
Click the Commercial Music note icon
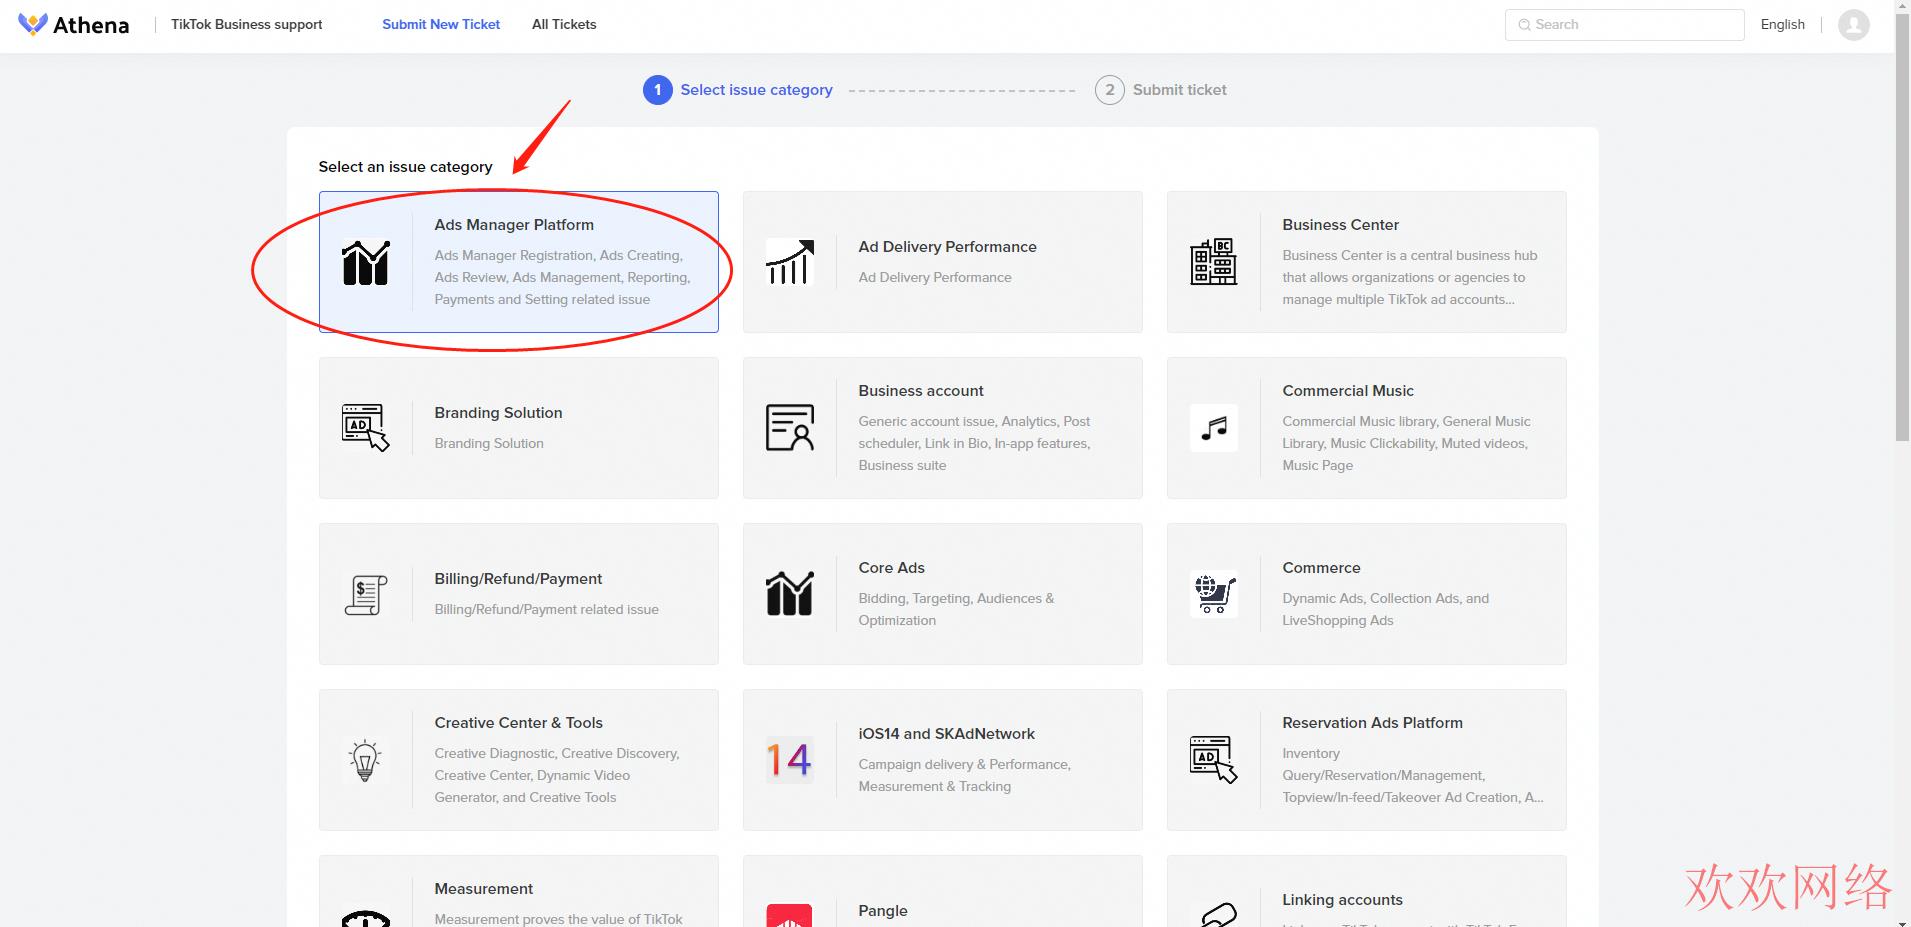click(1214, 428)
